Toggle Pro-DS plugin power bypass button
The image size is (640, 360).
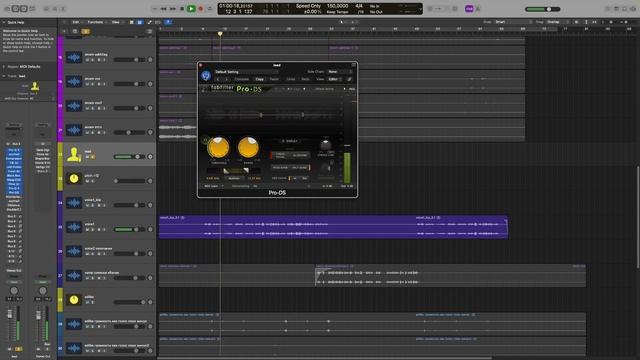tap(206, 76)
